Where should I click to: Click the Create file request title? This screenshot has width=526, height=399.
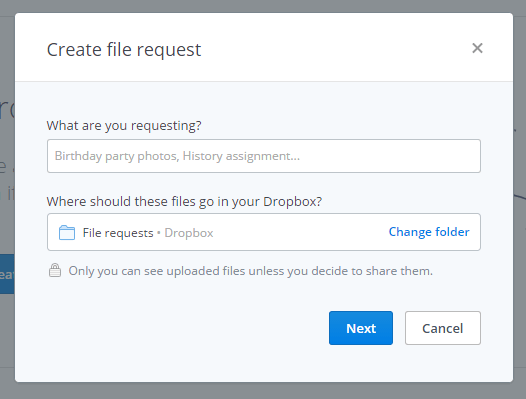[x=124, y=50]
